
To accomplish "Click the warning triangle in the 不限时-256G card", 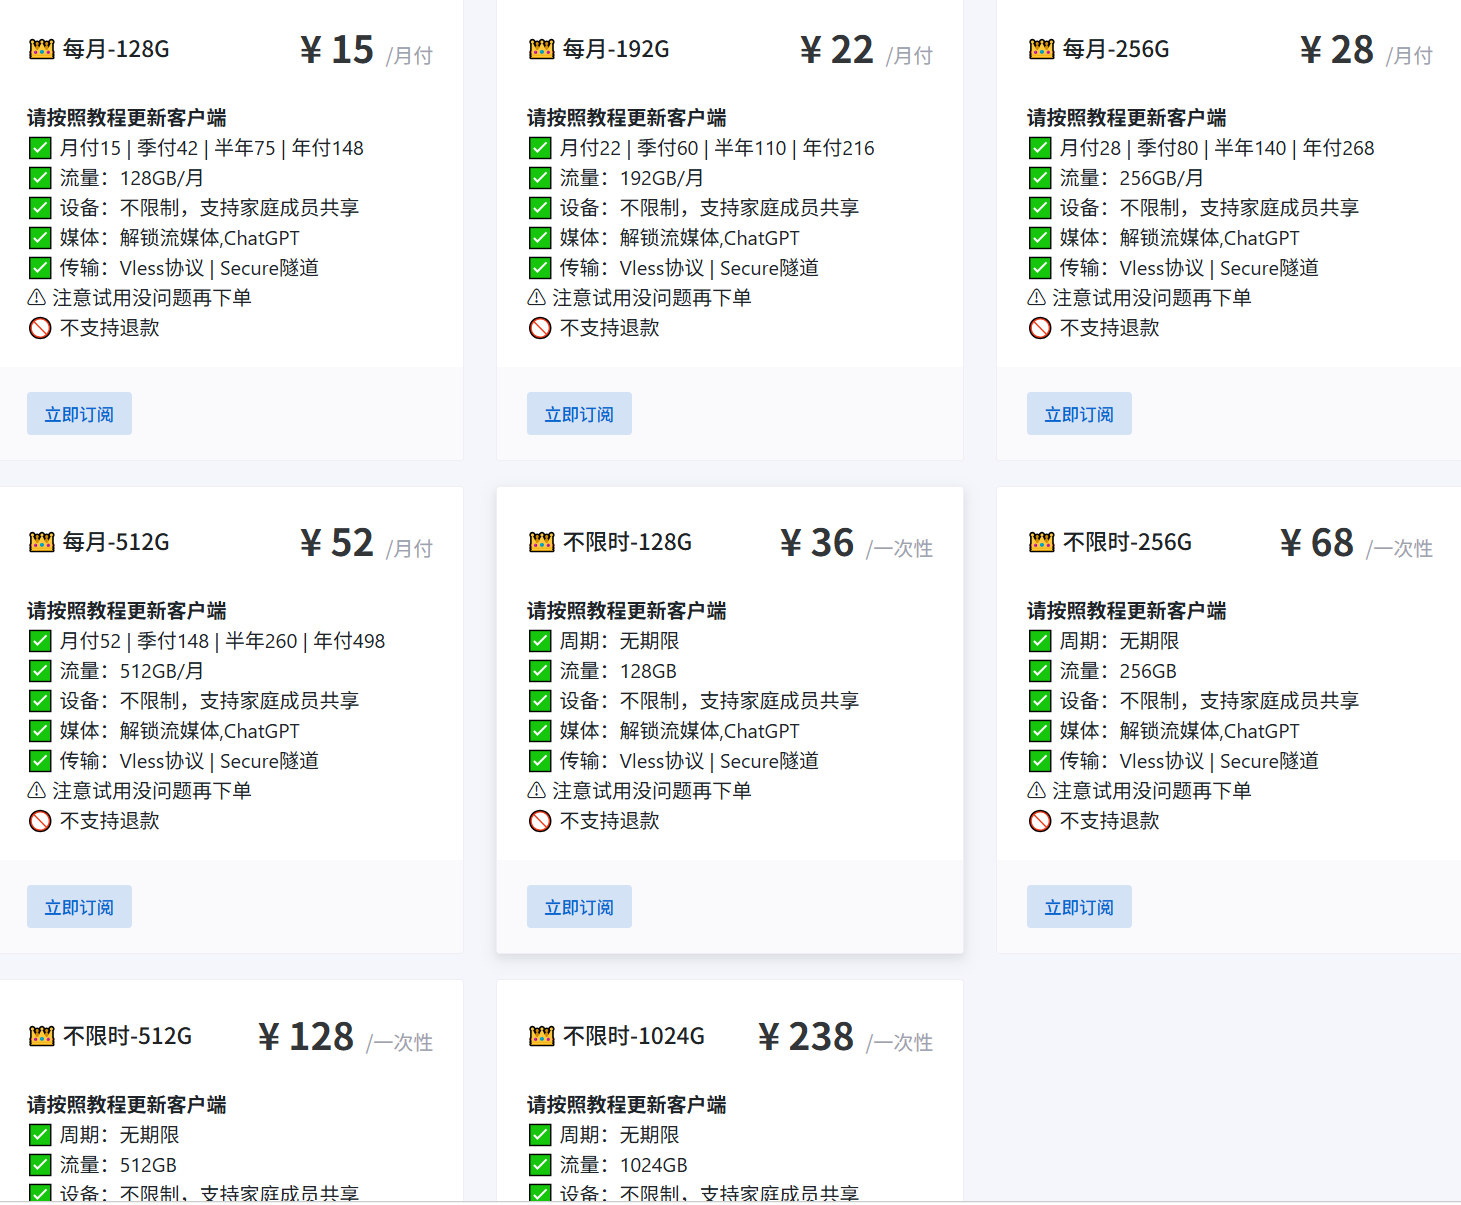I will (x=1037, y=790).
